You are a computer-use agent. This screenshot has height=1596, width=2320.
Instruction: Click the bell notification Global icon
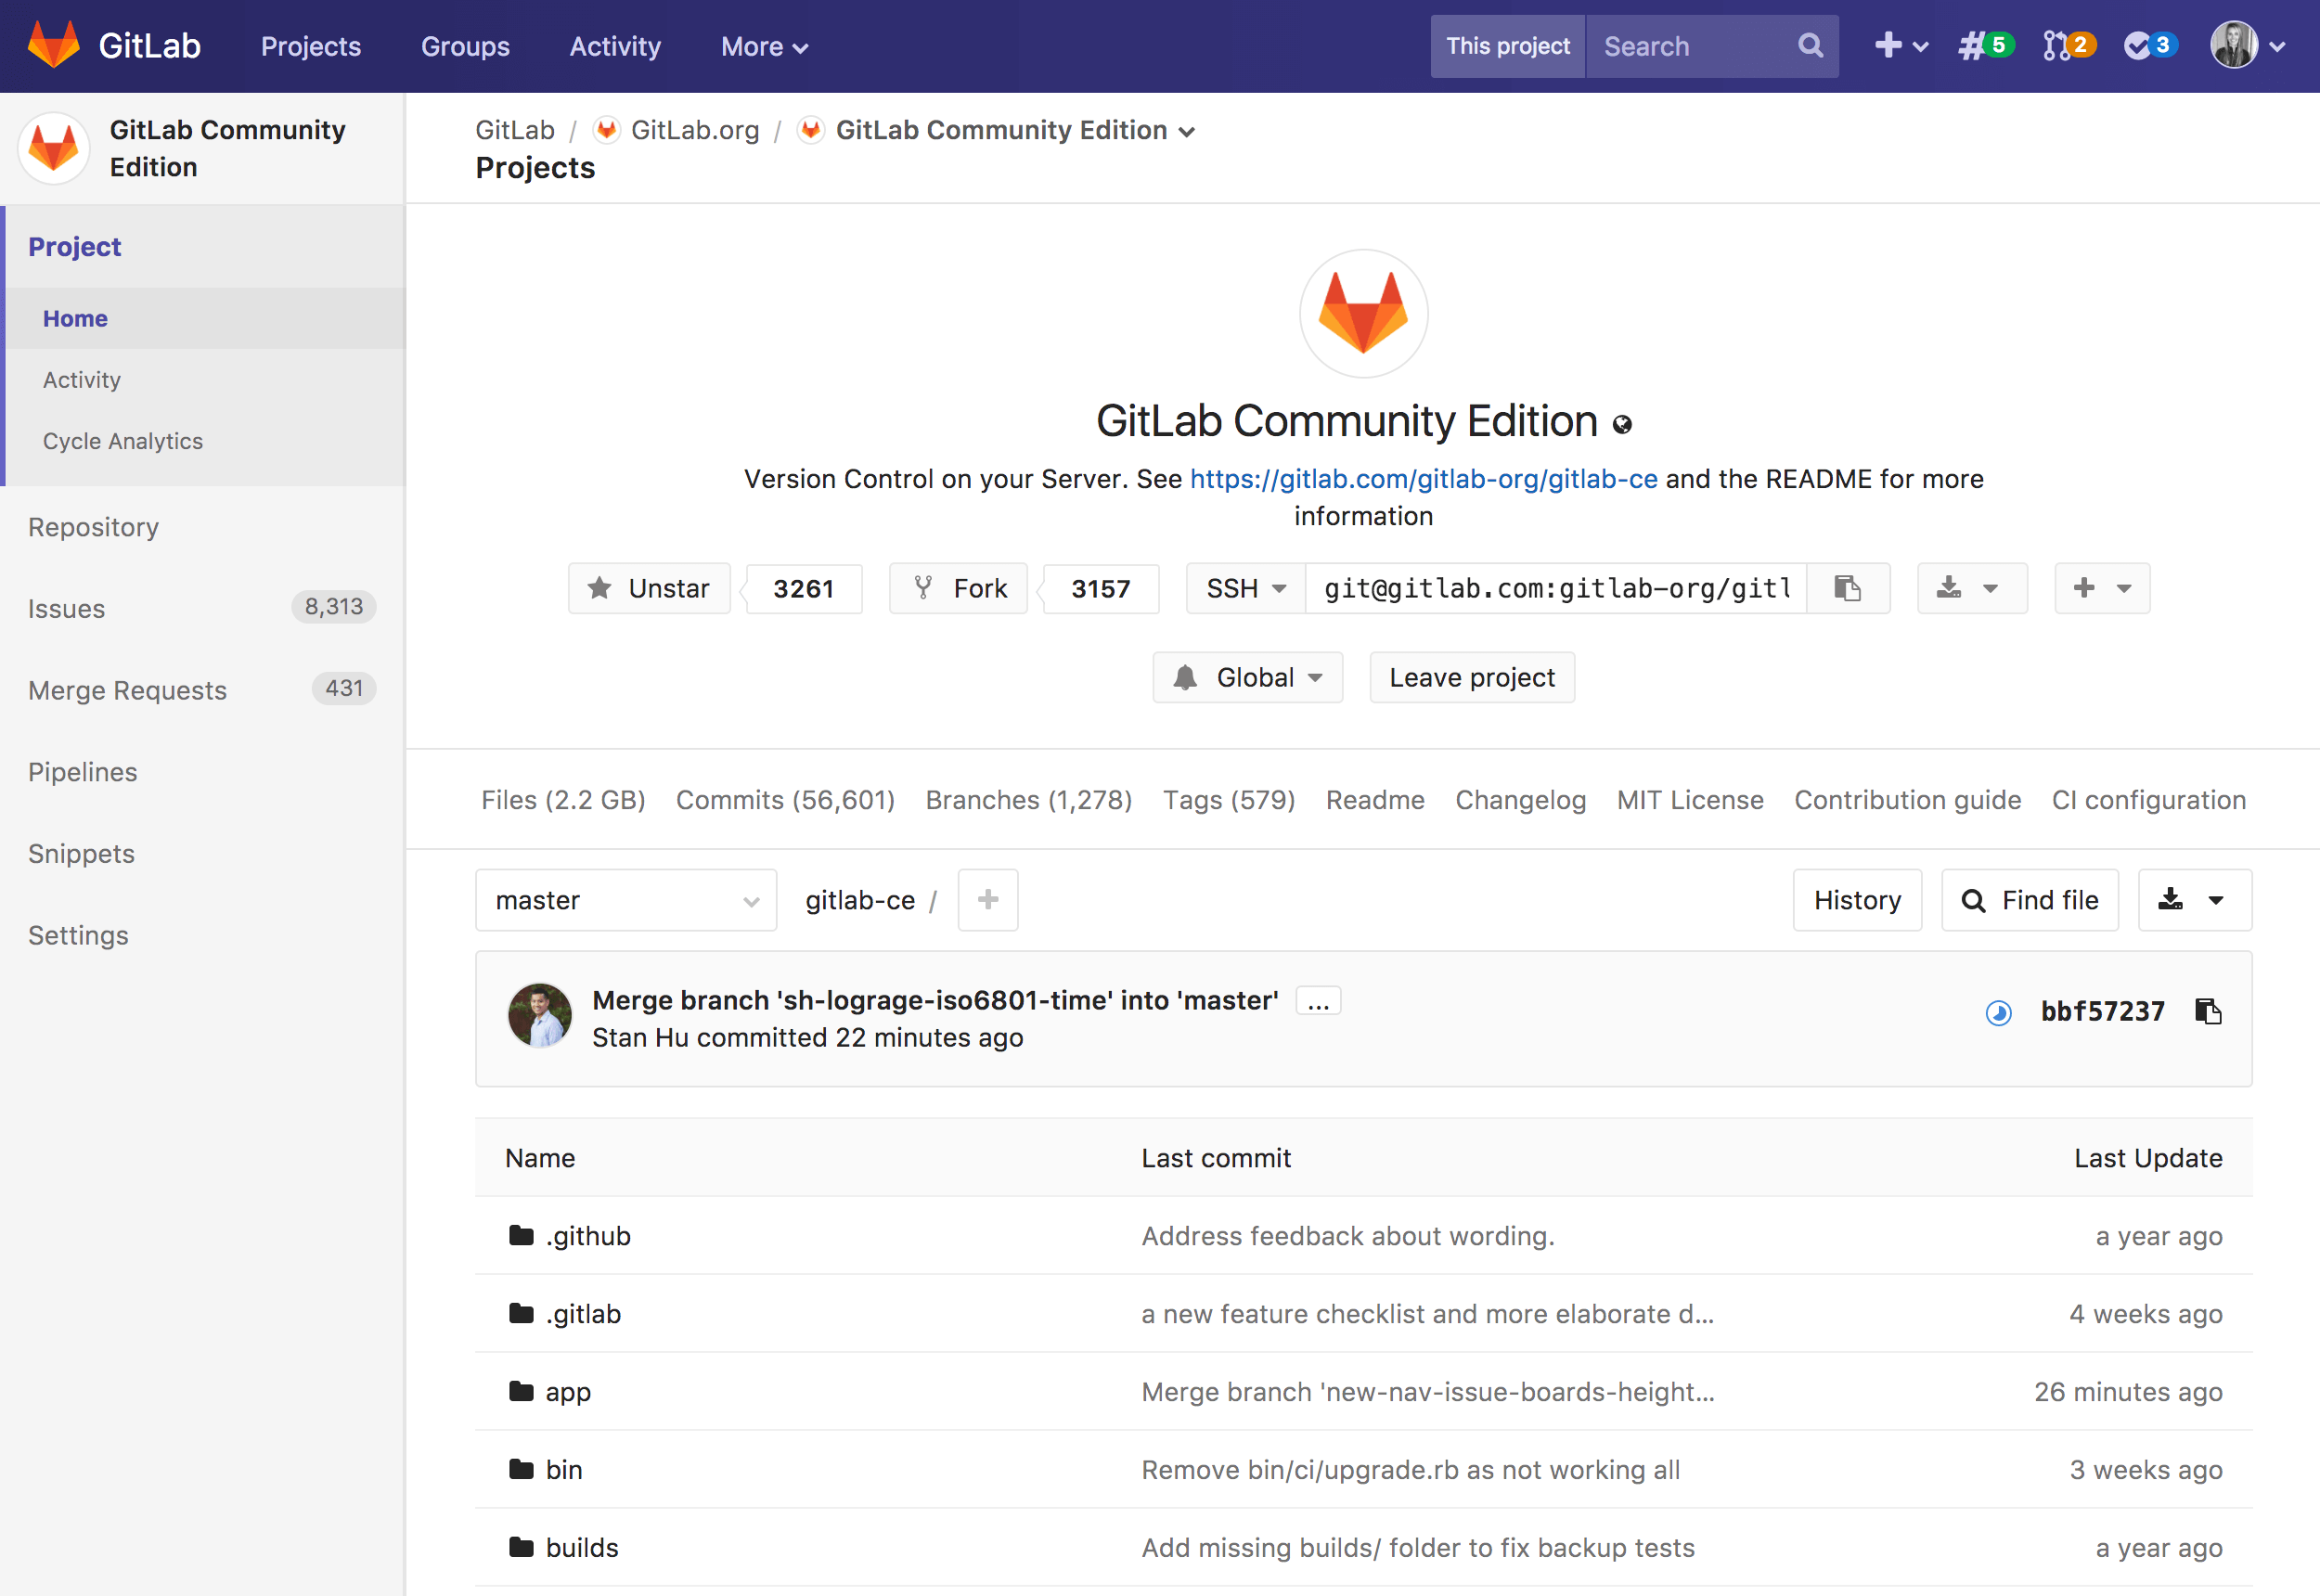pyautogui.click(x=1186, y=676)
